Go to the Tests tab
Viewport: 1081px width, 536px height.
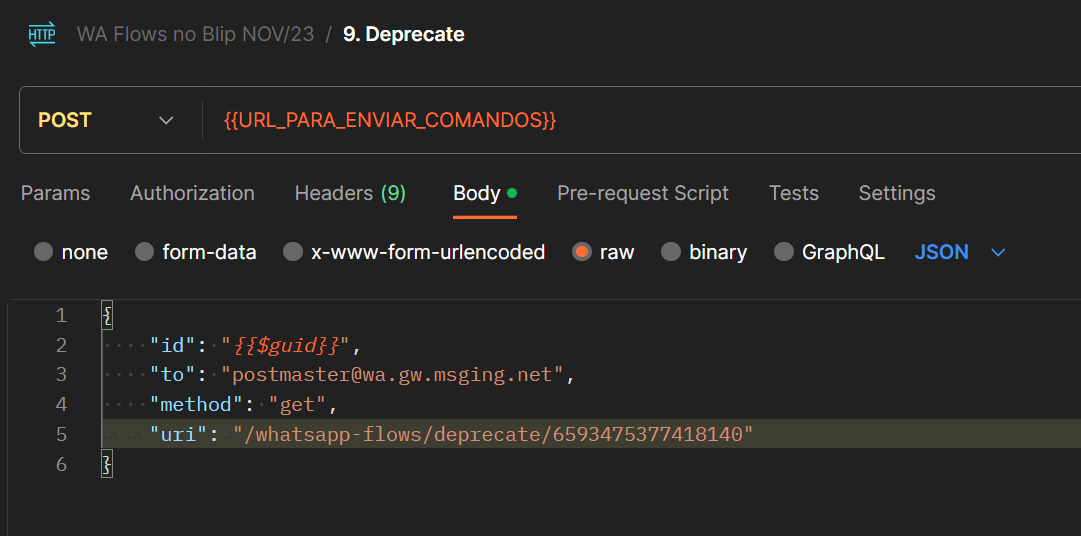tap(794, 193)
